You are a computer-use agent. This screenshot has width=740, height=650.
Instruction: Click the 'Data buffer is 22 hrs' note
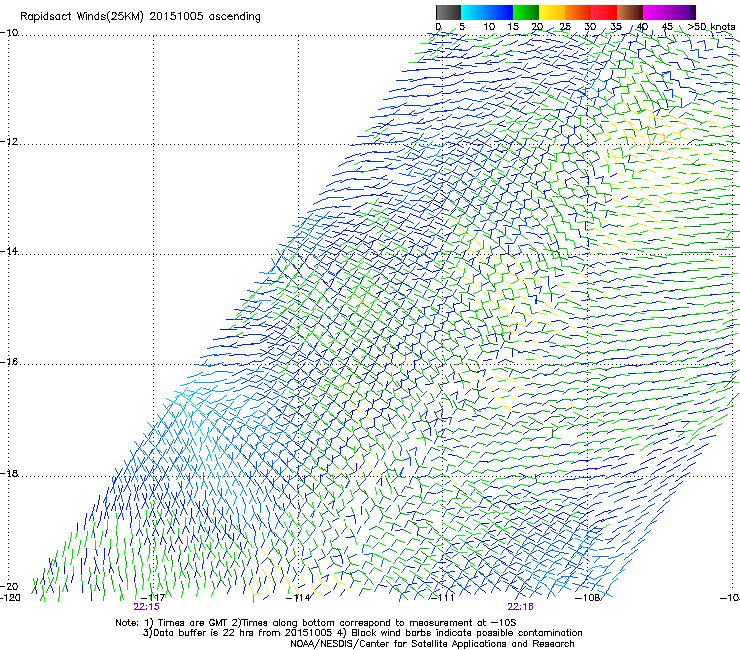pos(362,633)
